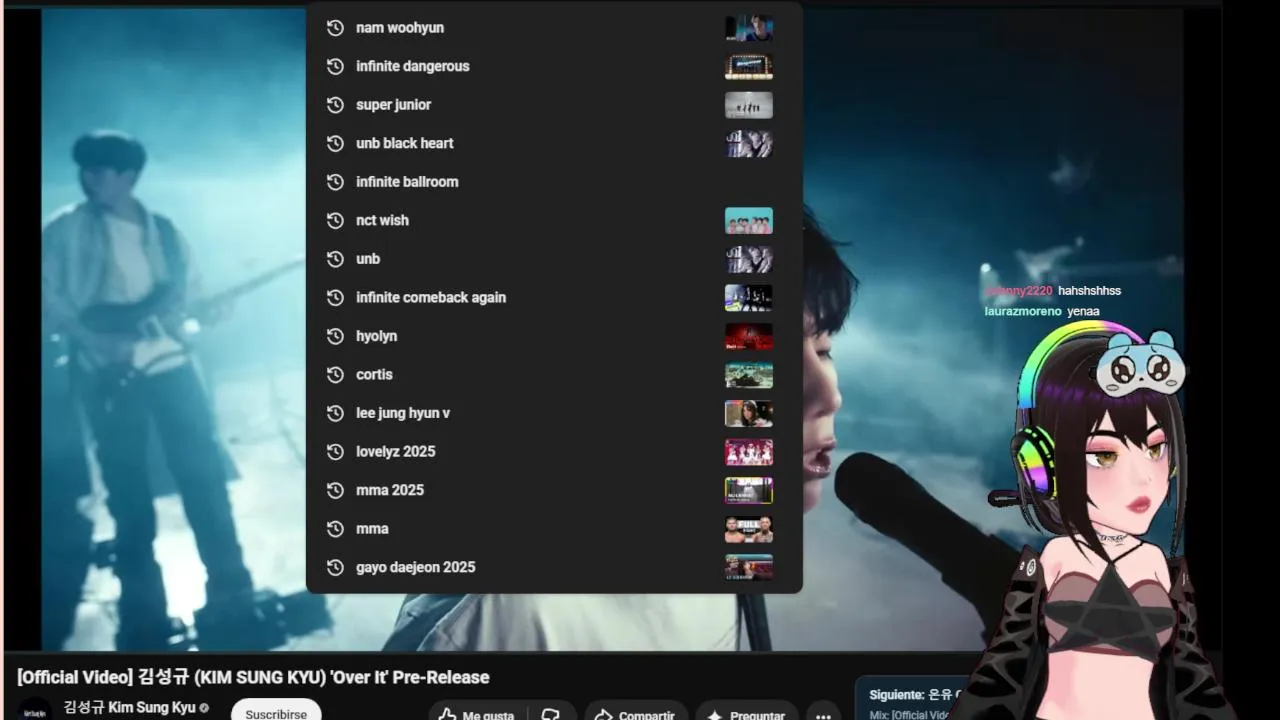This screenshot has height=720, width=1280.
Task: Click history icon beside 'nct wish'
Action: (335, 220)
